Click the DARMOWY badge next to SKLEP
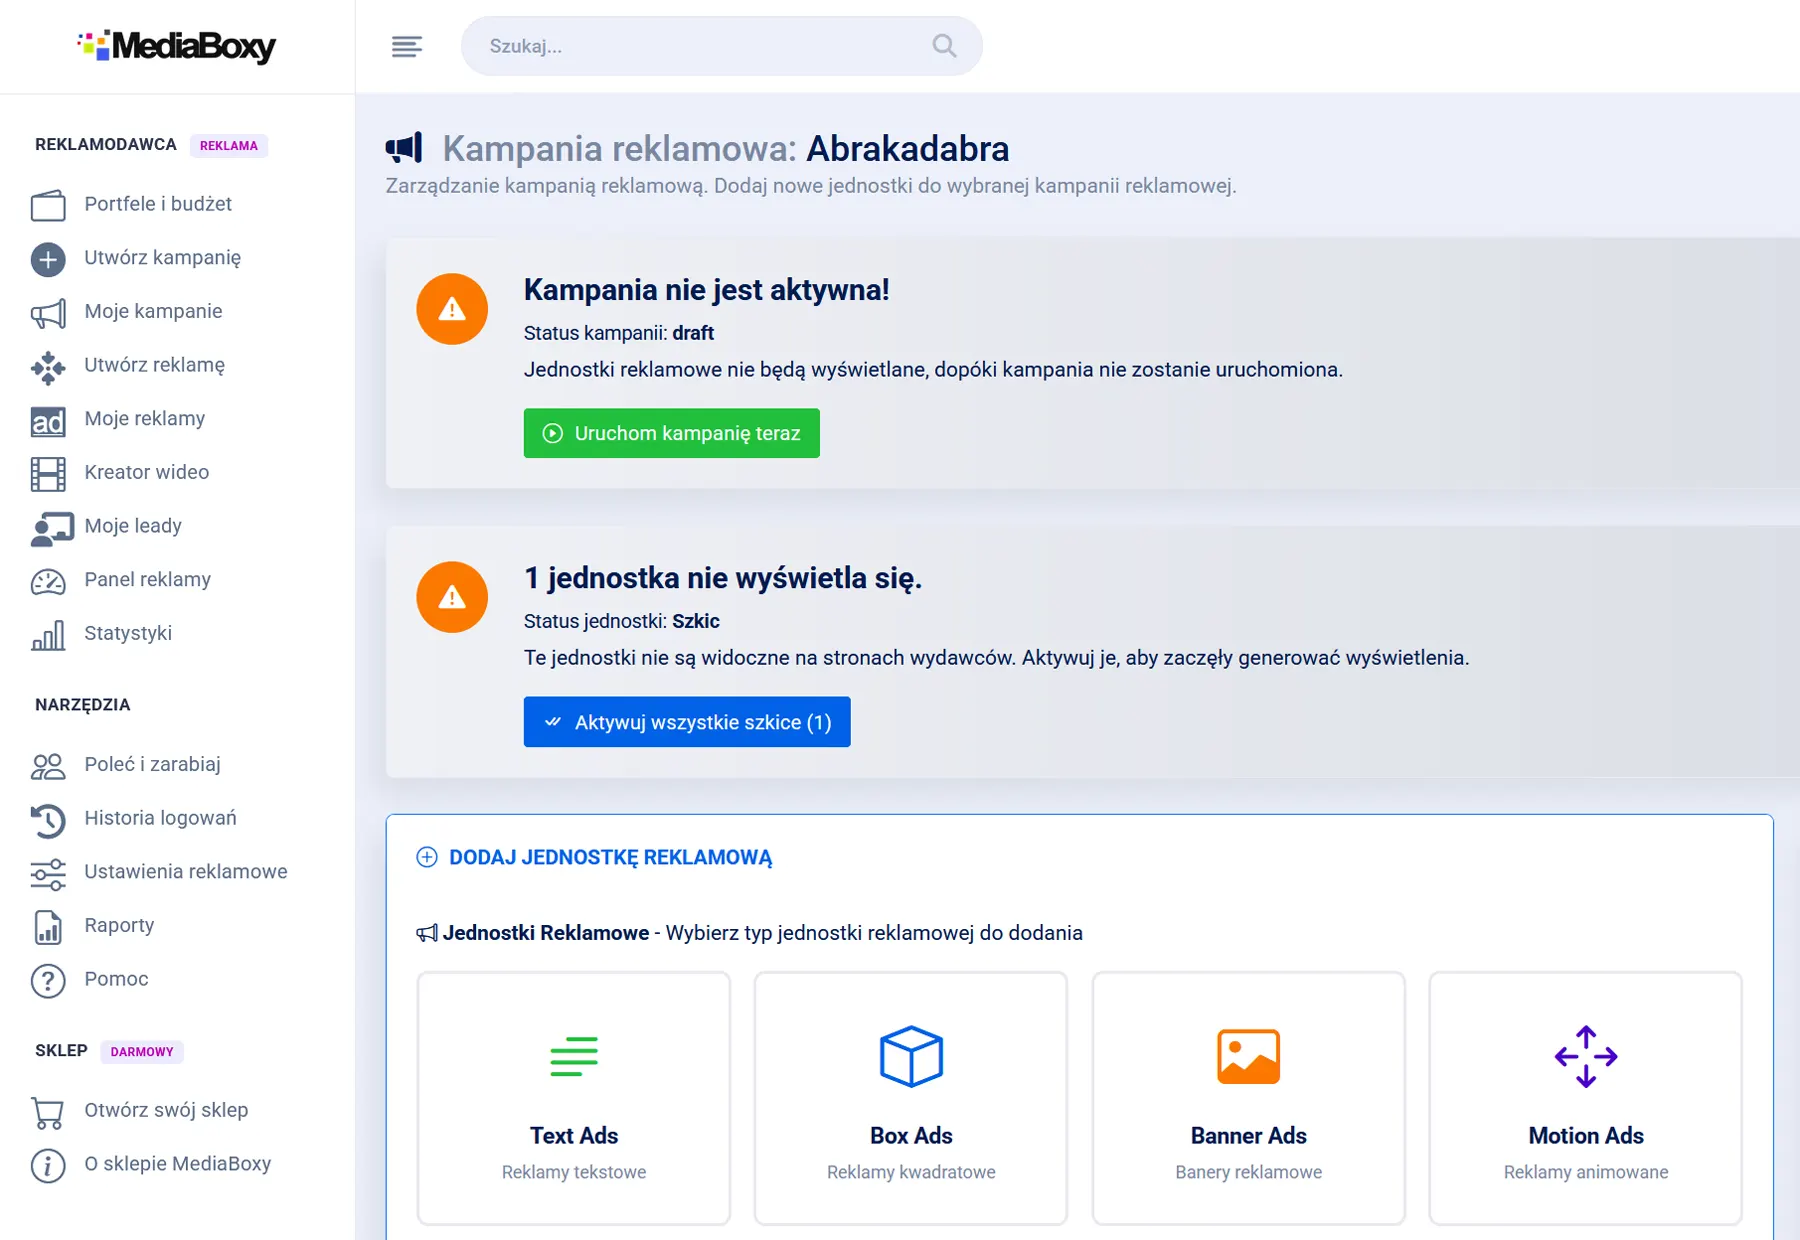Viewport: 1800px width, 1240px height. point(142,1052)
